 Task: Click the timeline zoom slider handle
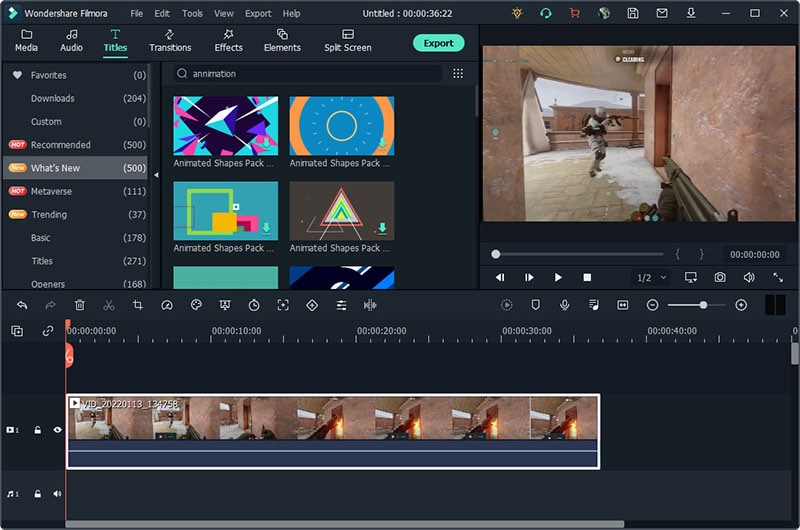703,305
